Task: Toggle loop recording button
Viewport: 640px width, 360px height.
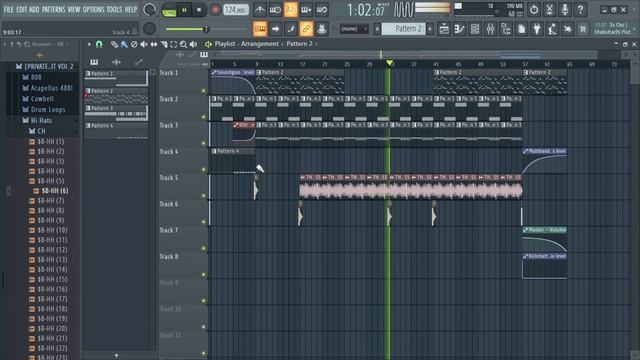Action: [322, 9]
